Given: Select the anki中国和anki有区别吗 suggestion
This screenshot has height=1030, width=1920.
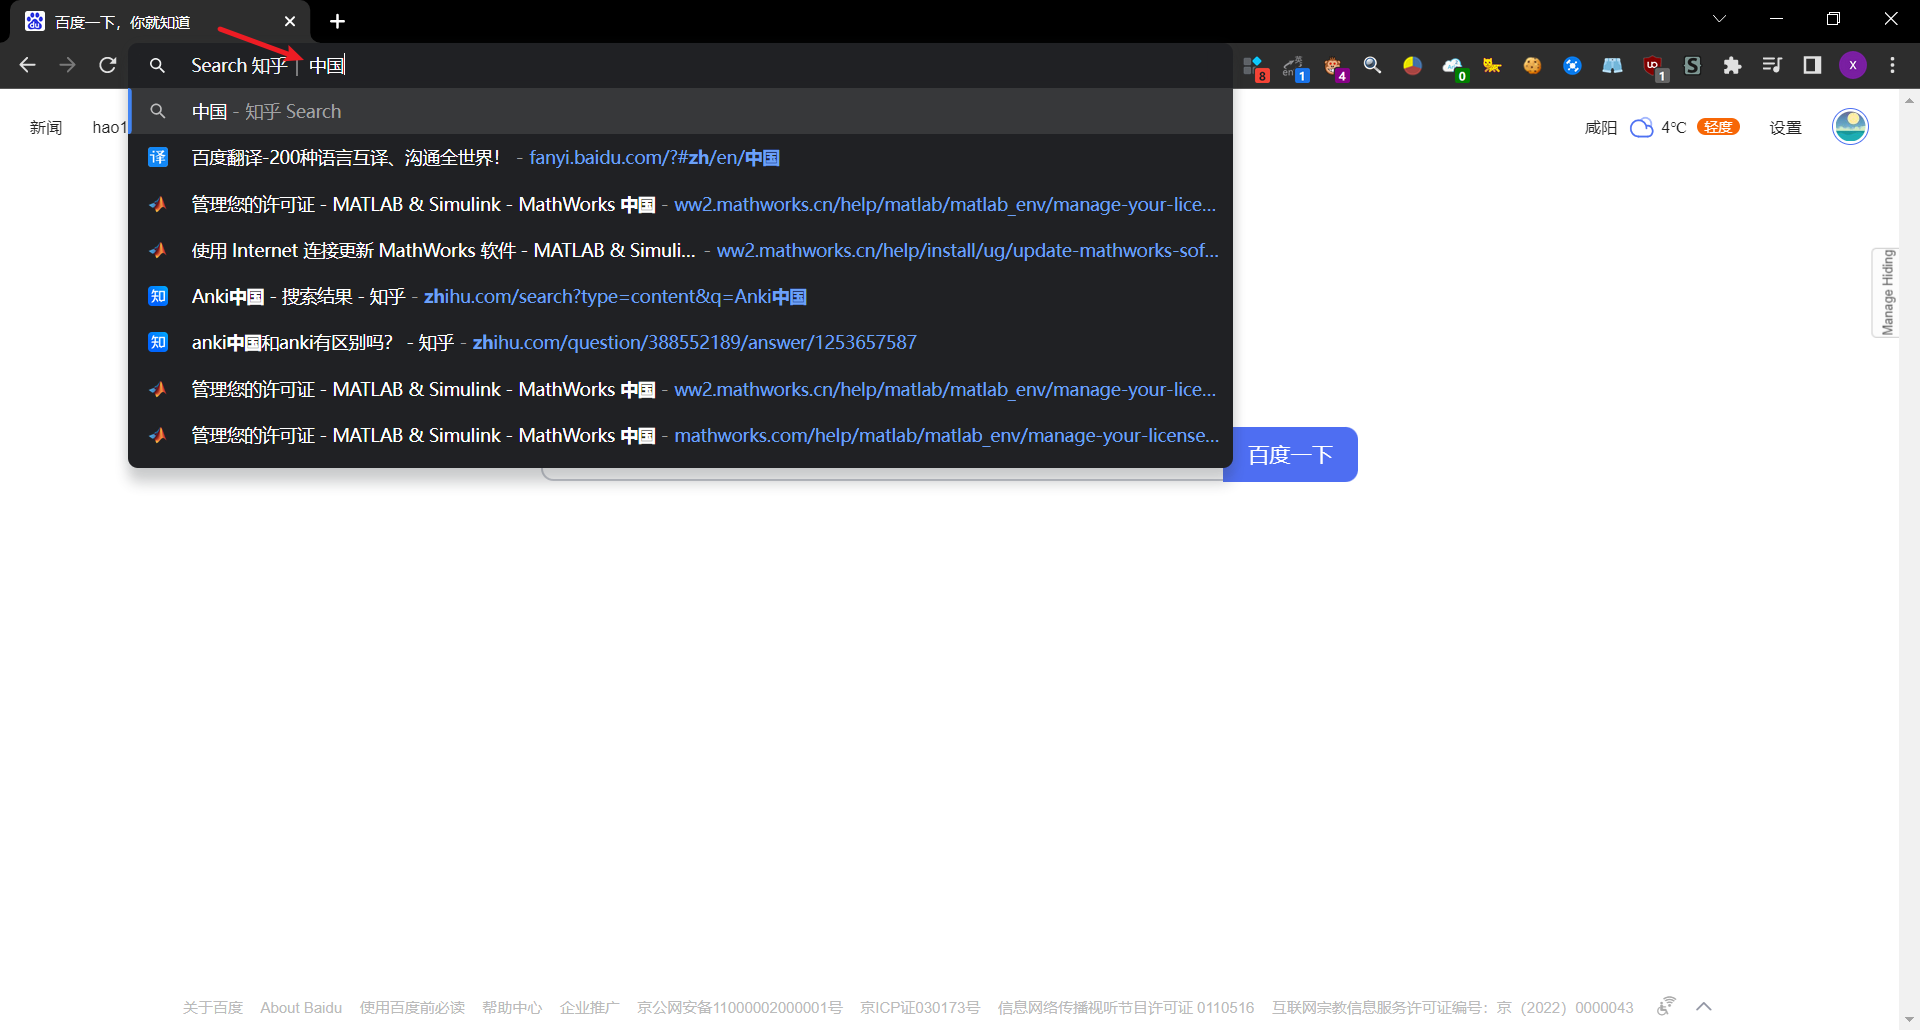Looking at the screenshot, I should (x=680, y=342).
